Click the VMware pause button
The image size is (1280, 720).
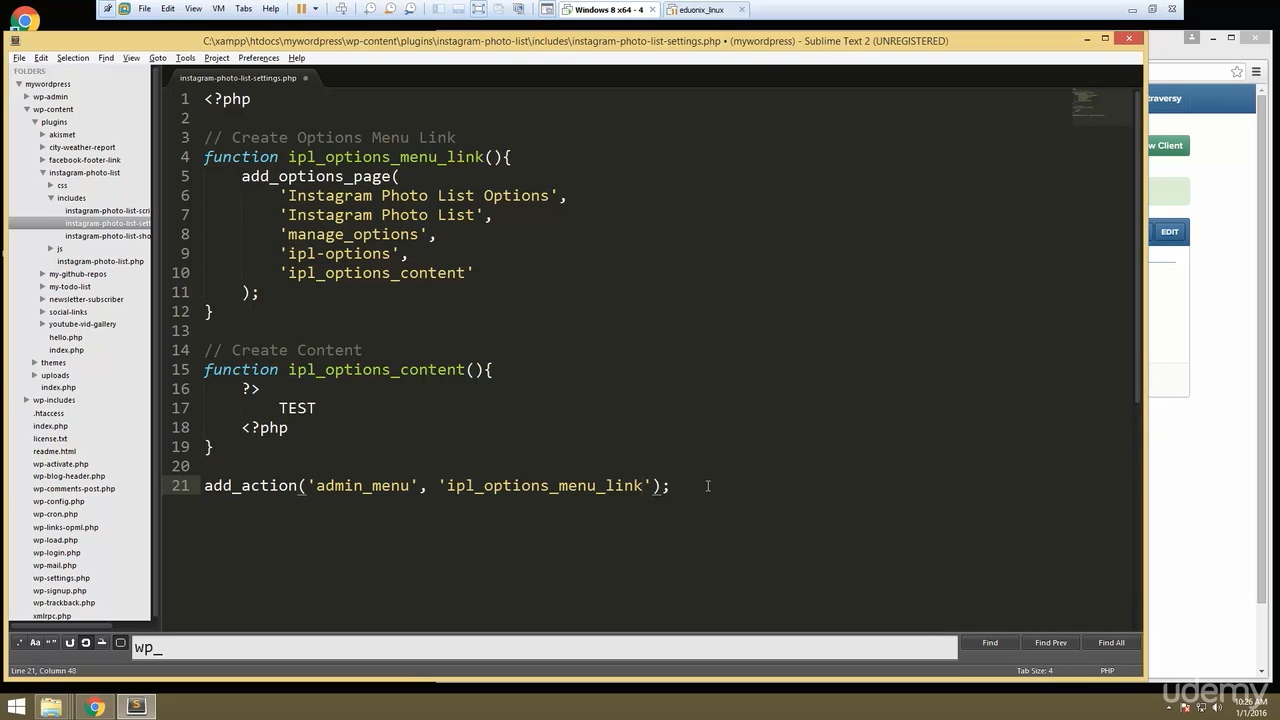pos(301,9)
